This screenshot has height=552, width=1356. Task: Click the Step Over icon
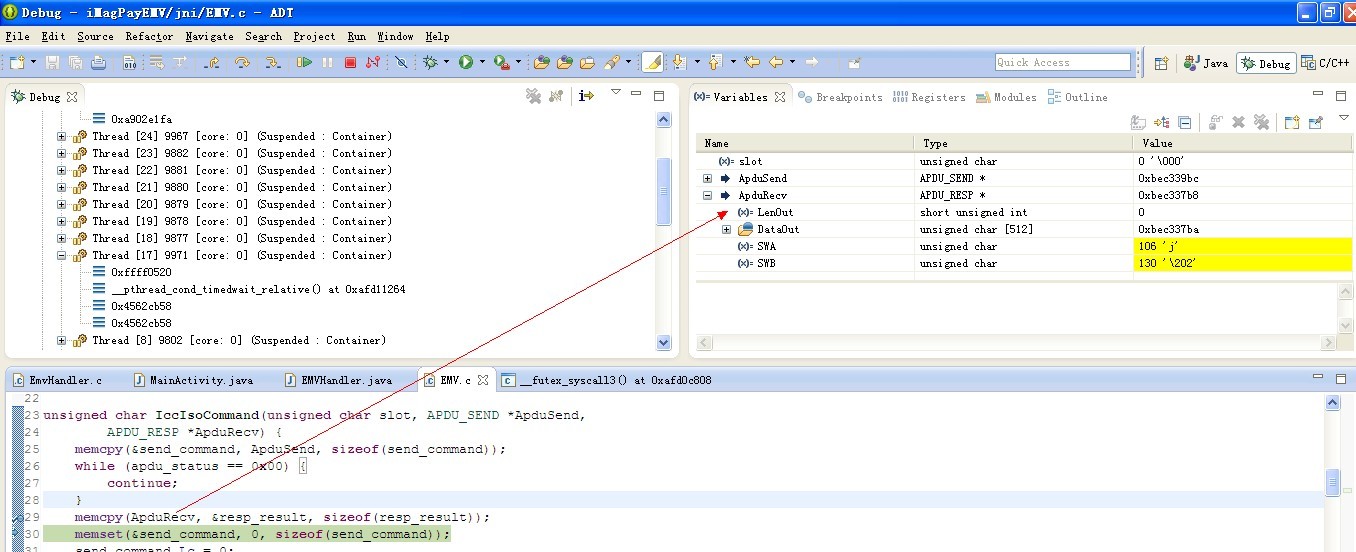click(x=242, y=62)
